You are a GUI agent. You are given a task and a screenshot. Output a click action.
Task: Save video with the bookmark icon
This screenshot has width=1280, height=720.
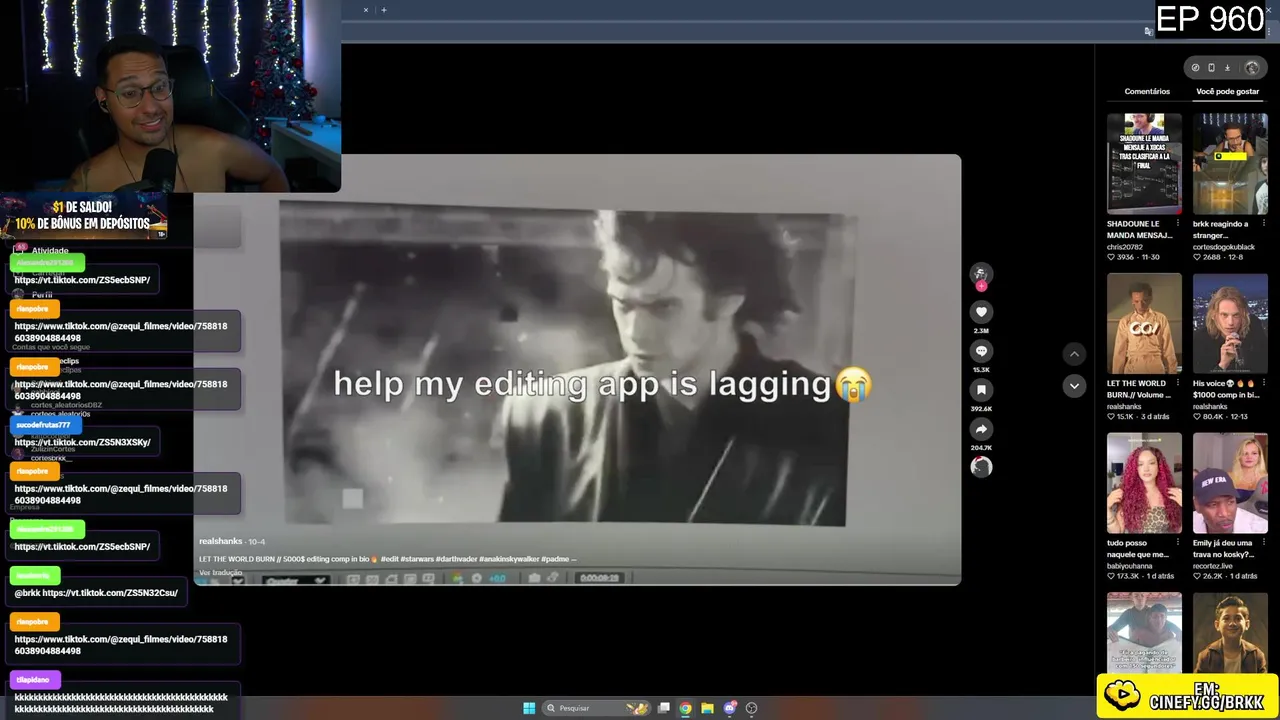(981, 390)
